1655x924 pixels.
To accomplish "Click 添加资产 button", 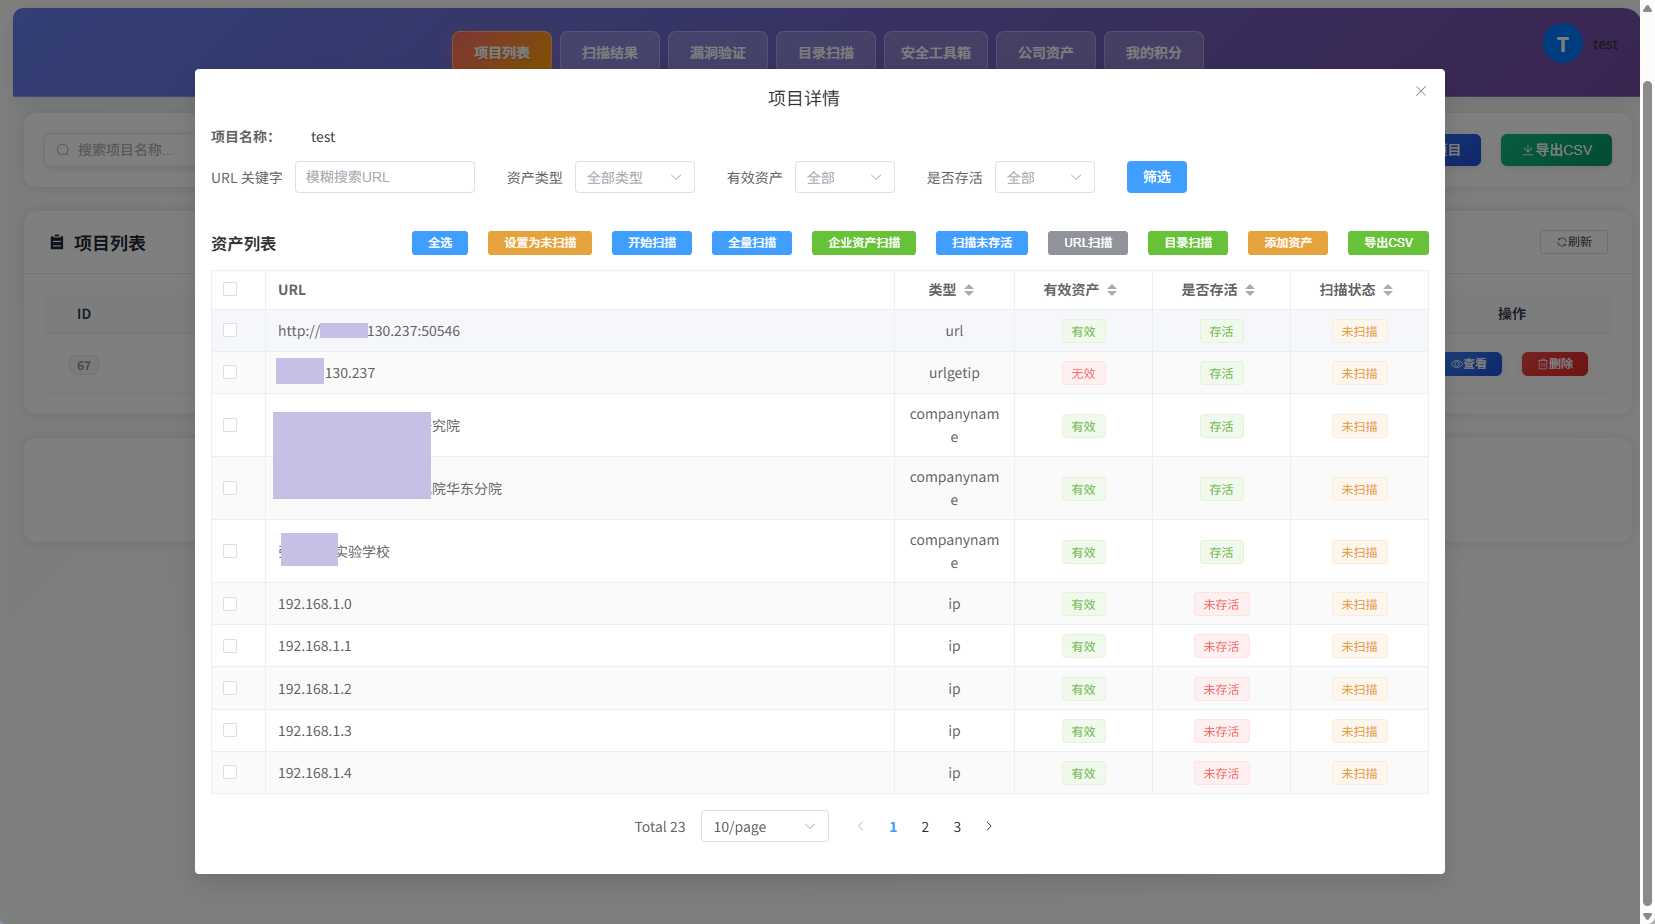I will tap(1288, 243).
